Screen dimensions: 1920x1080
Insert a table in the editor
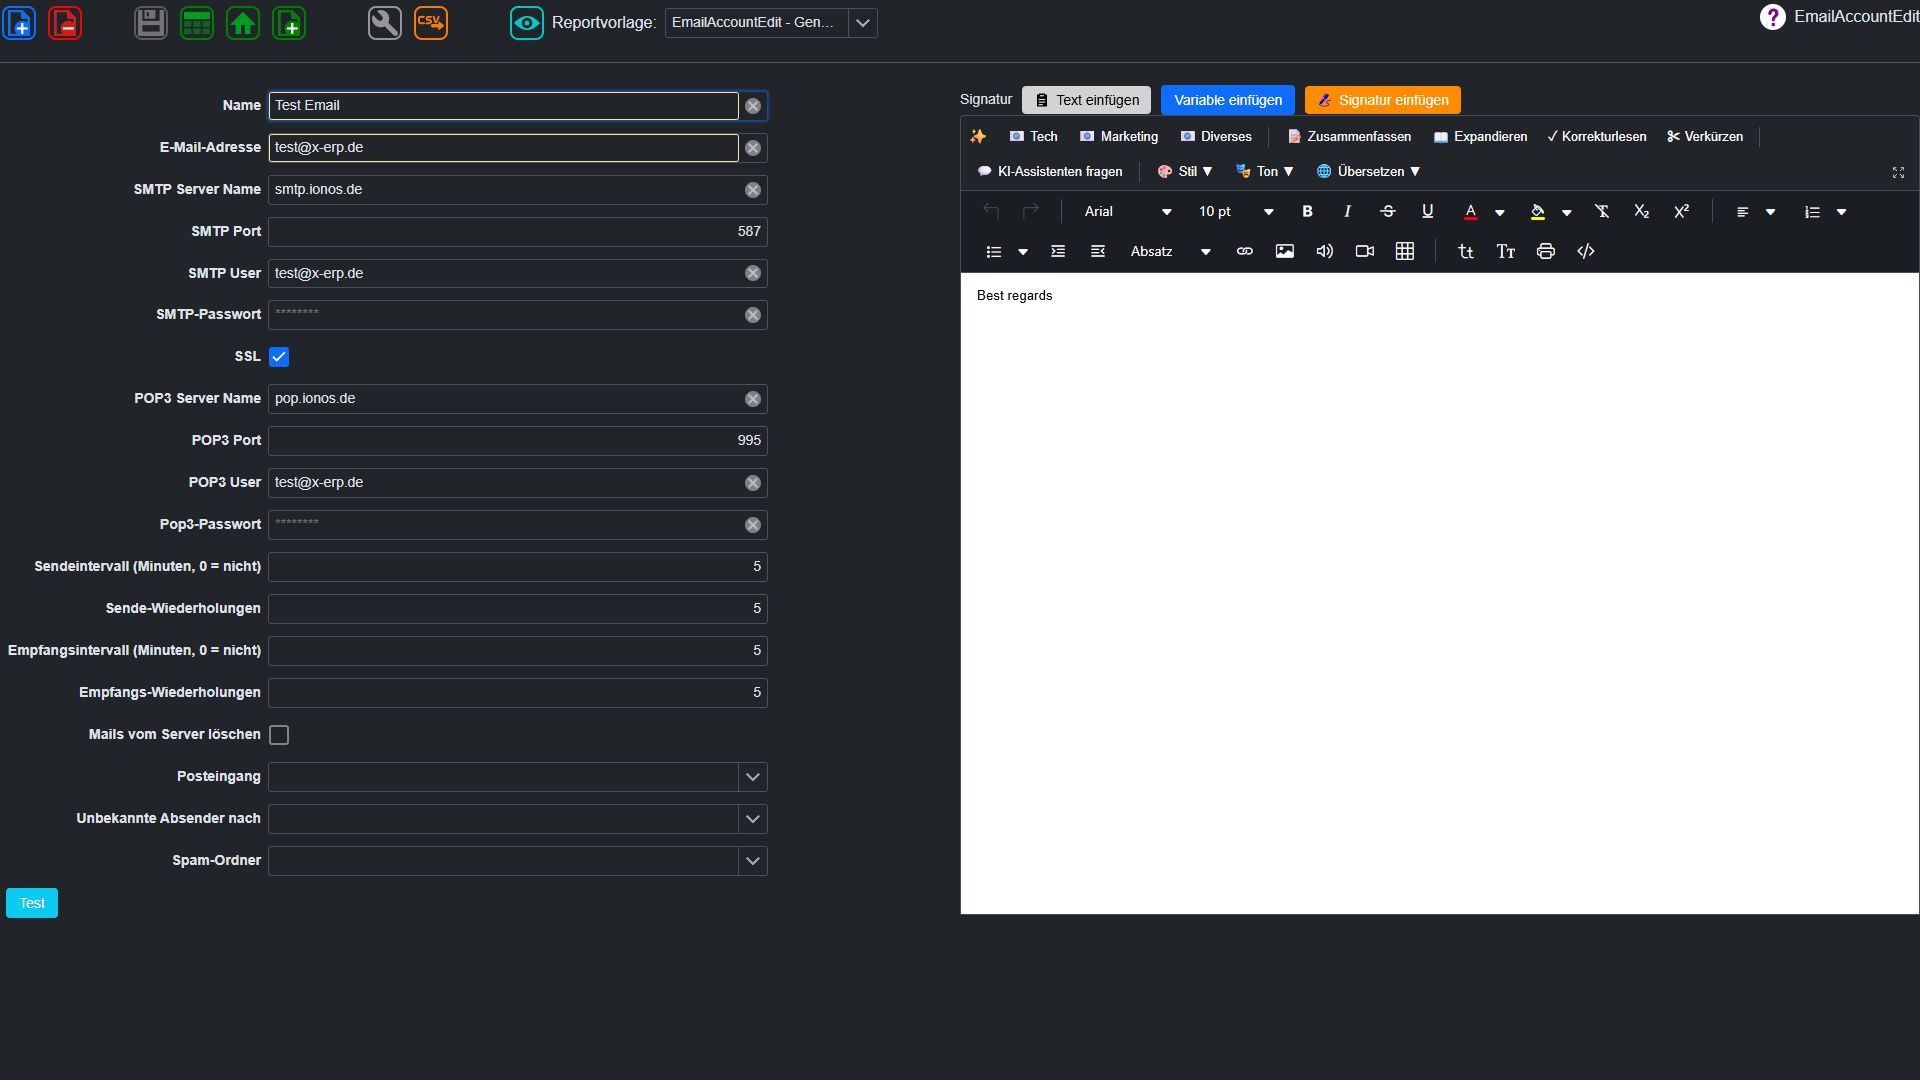pyautogui.click(x=1405, y=251)
